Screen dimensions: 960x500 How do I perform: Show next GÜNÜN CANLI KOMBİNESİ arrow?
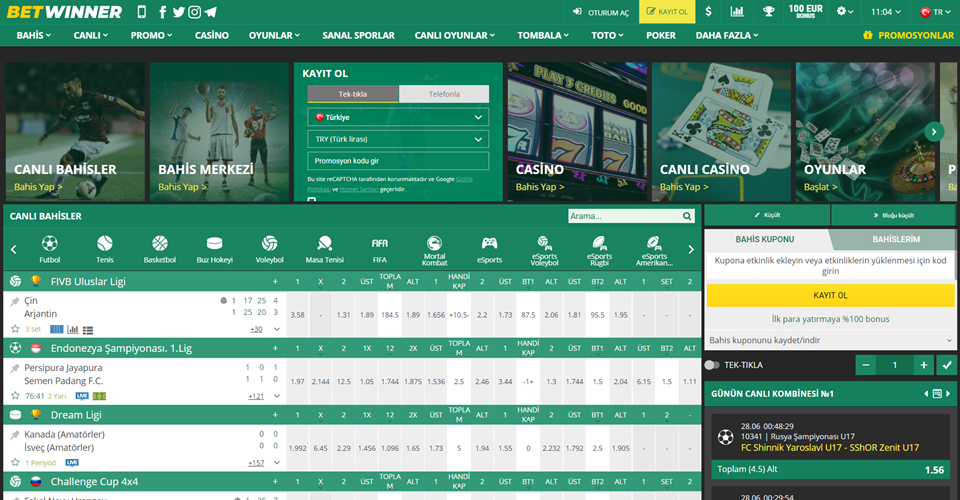click(948, 394)
